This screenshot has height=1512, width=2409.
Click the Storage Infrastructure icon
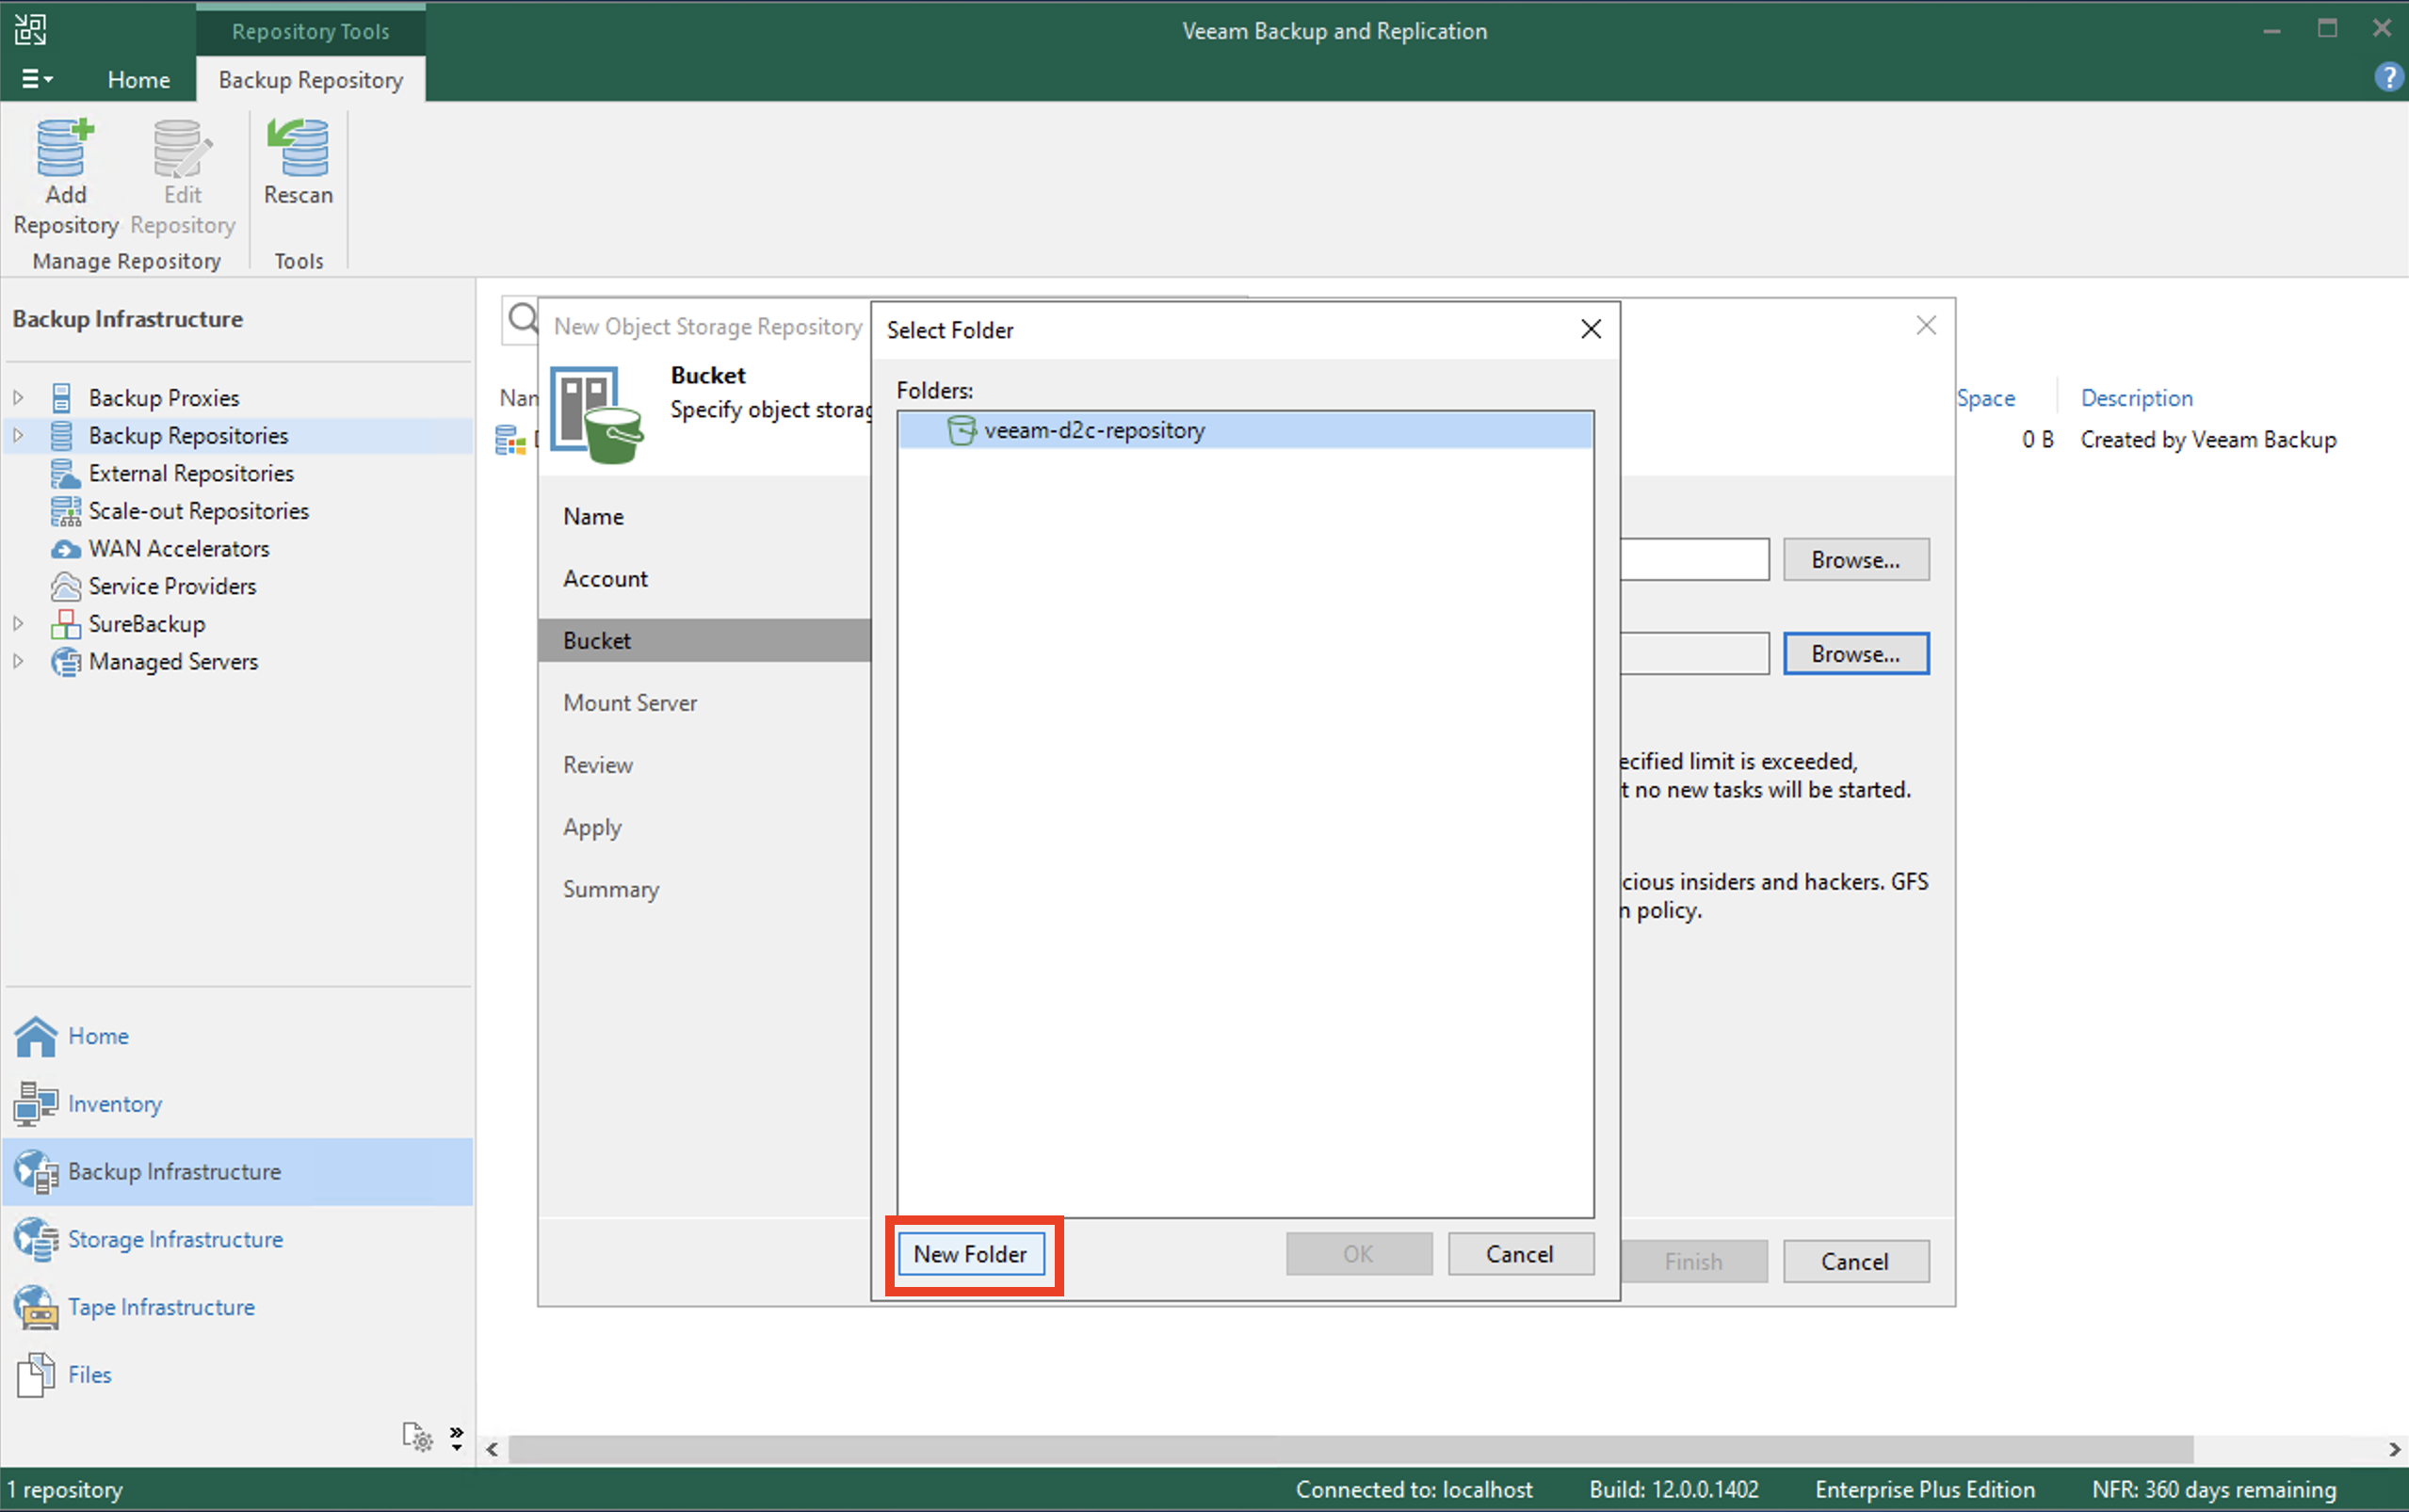pos(36,1239)
